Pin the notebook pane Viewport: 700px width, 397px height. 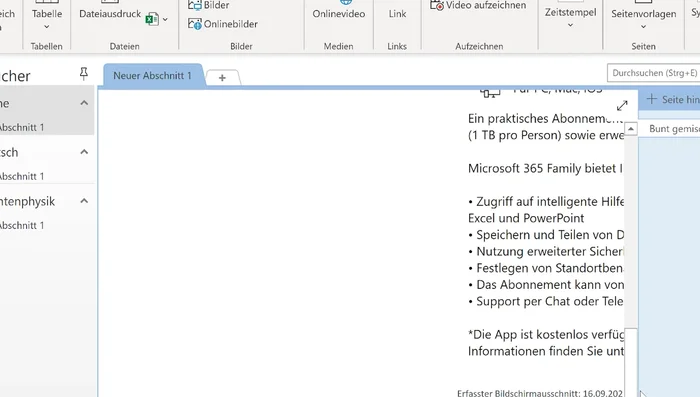tap(83, 74)
